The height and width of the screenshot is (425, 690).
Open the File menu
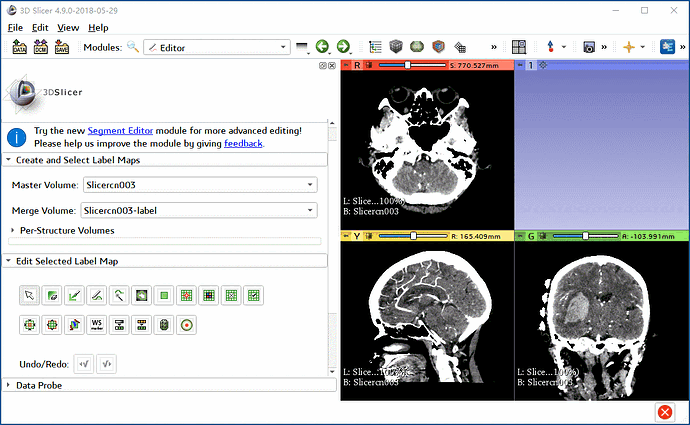coord(15,27)
